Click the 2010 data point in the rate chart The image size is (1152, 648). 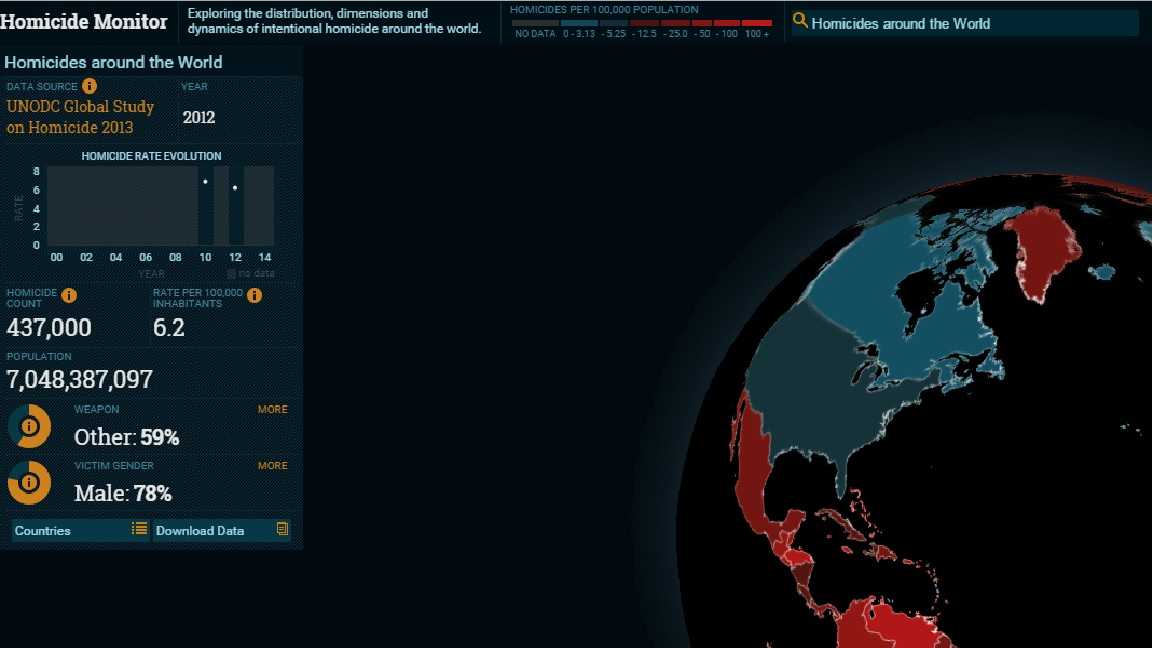206,181
